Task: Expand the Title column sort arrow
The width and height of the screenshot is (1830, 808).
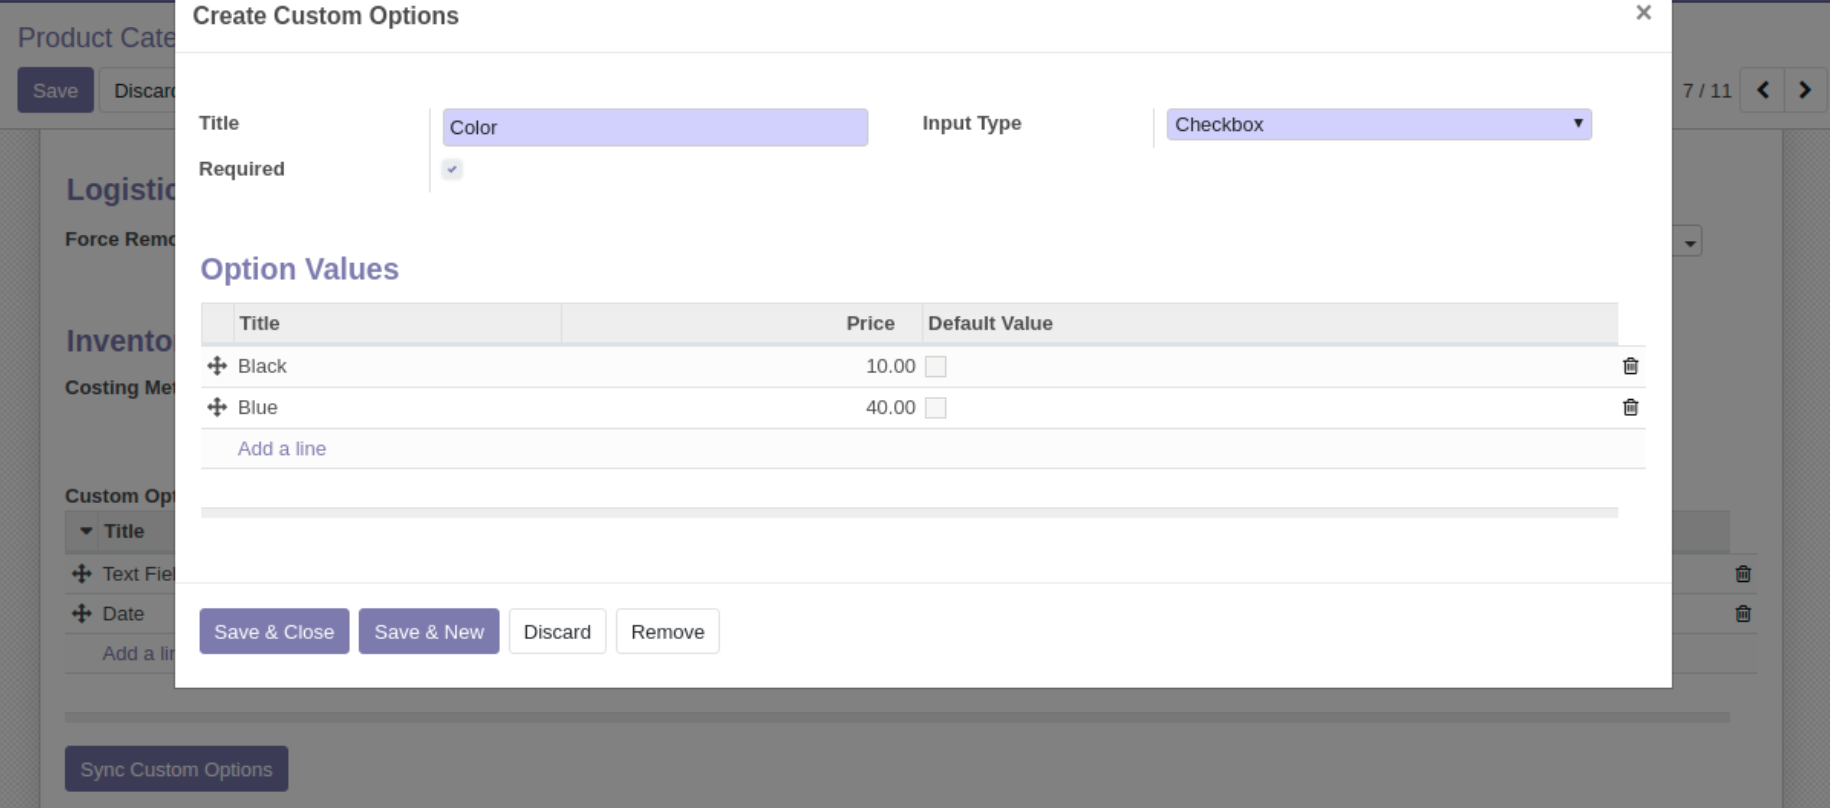Action: pyautogui.click(x=86, y=531)
